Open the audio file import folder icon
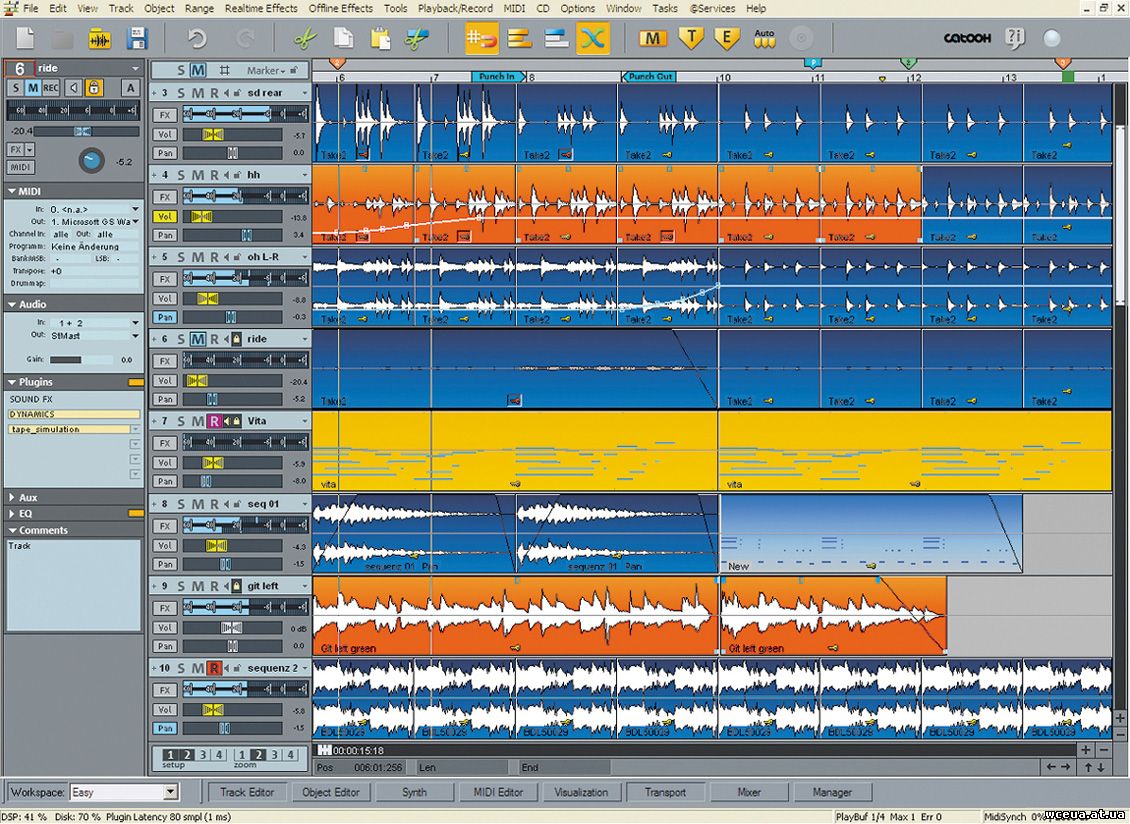Viewport: 1130px width, 824px height. (x=99, y=39)
